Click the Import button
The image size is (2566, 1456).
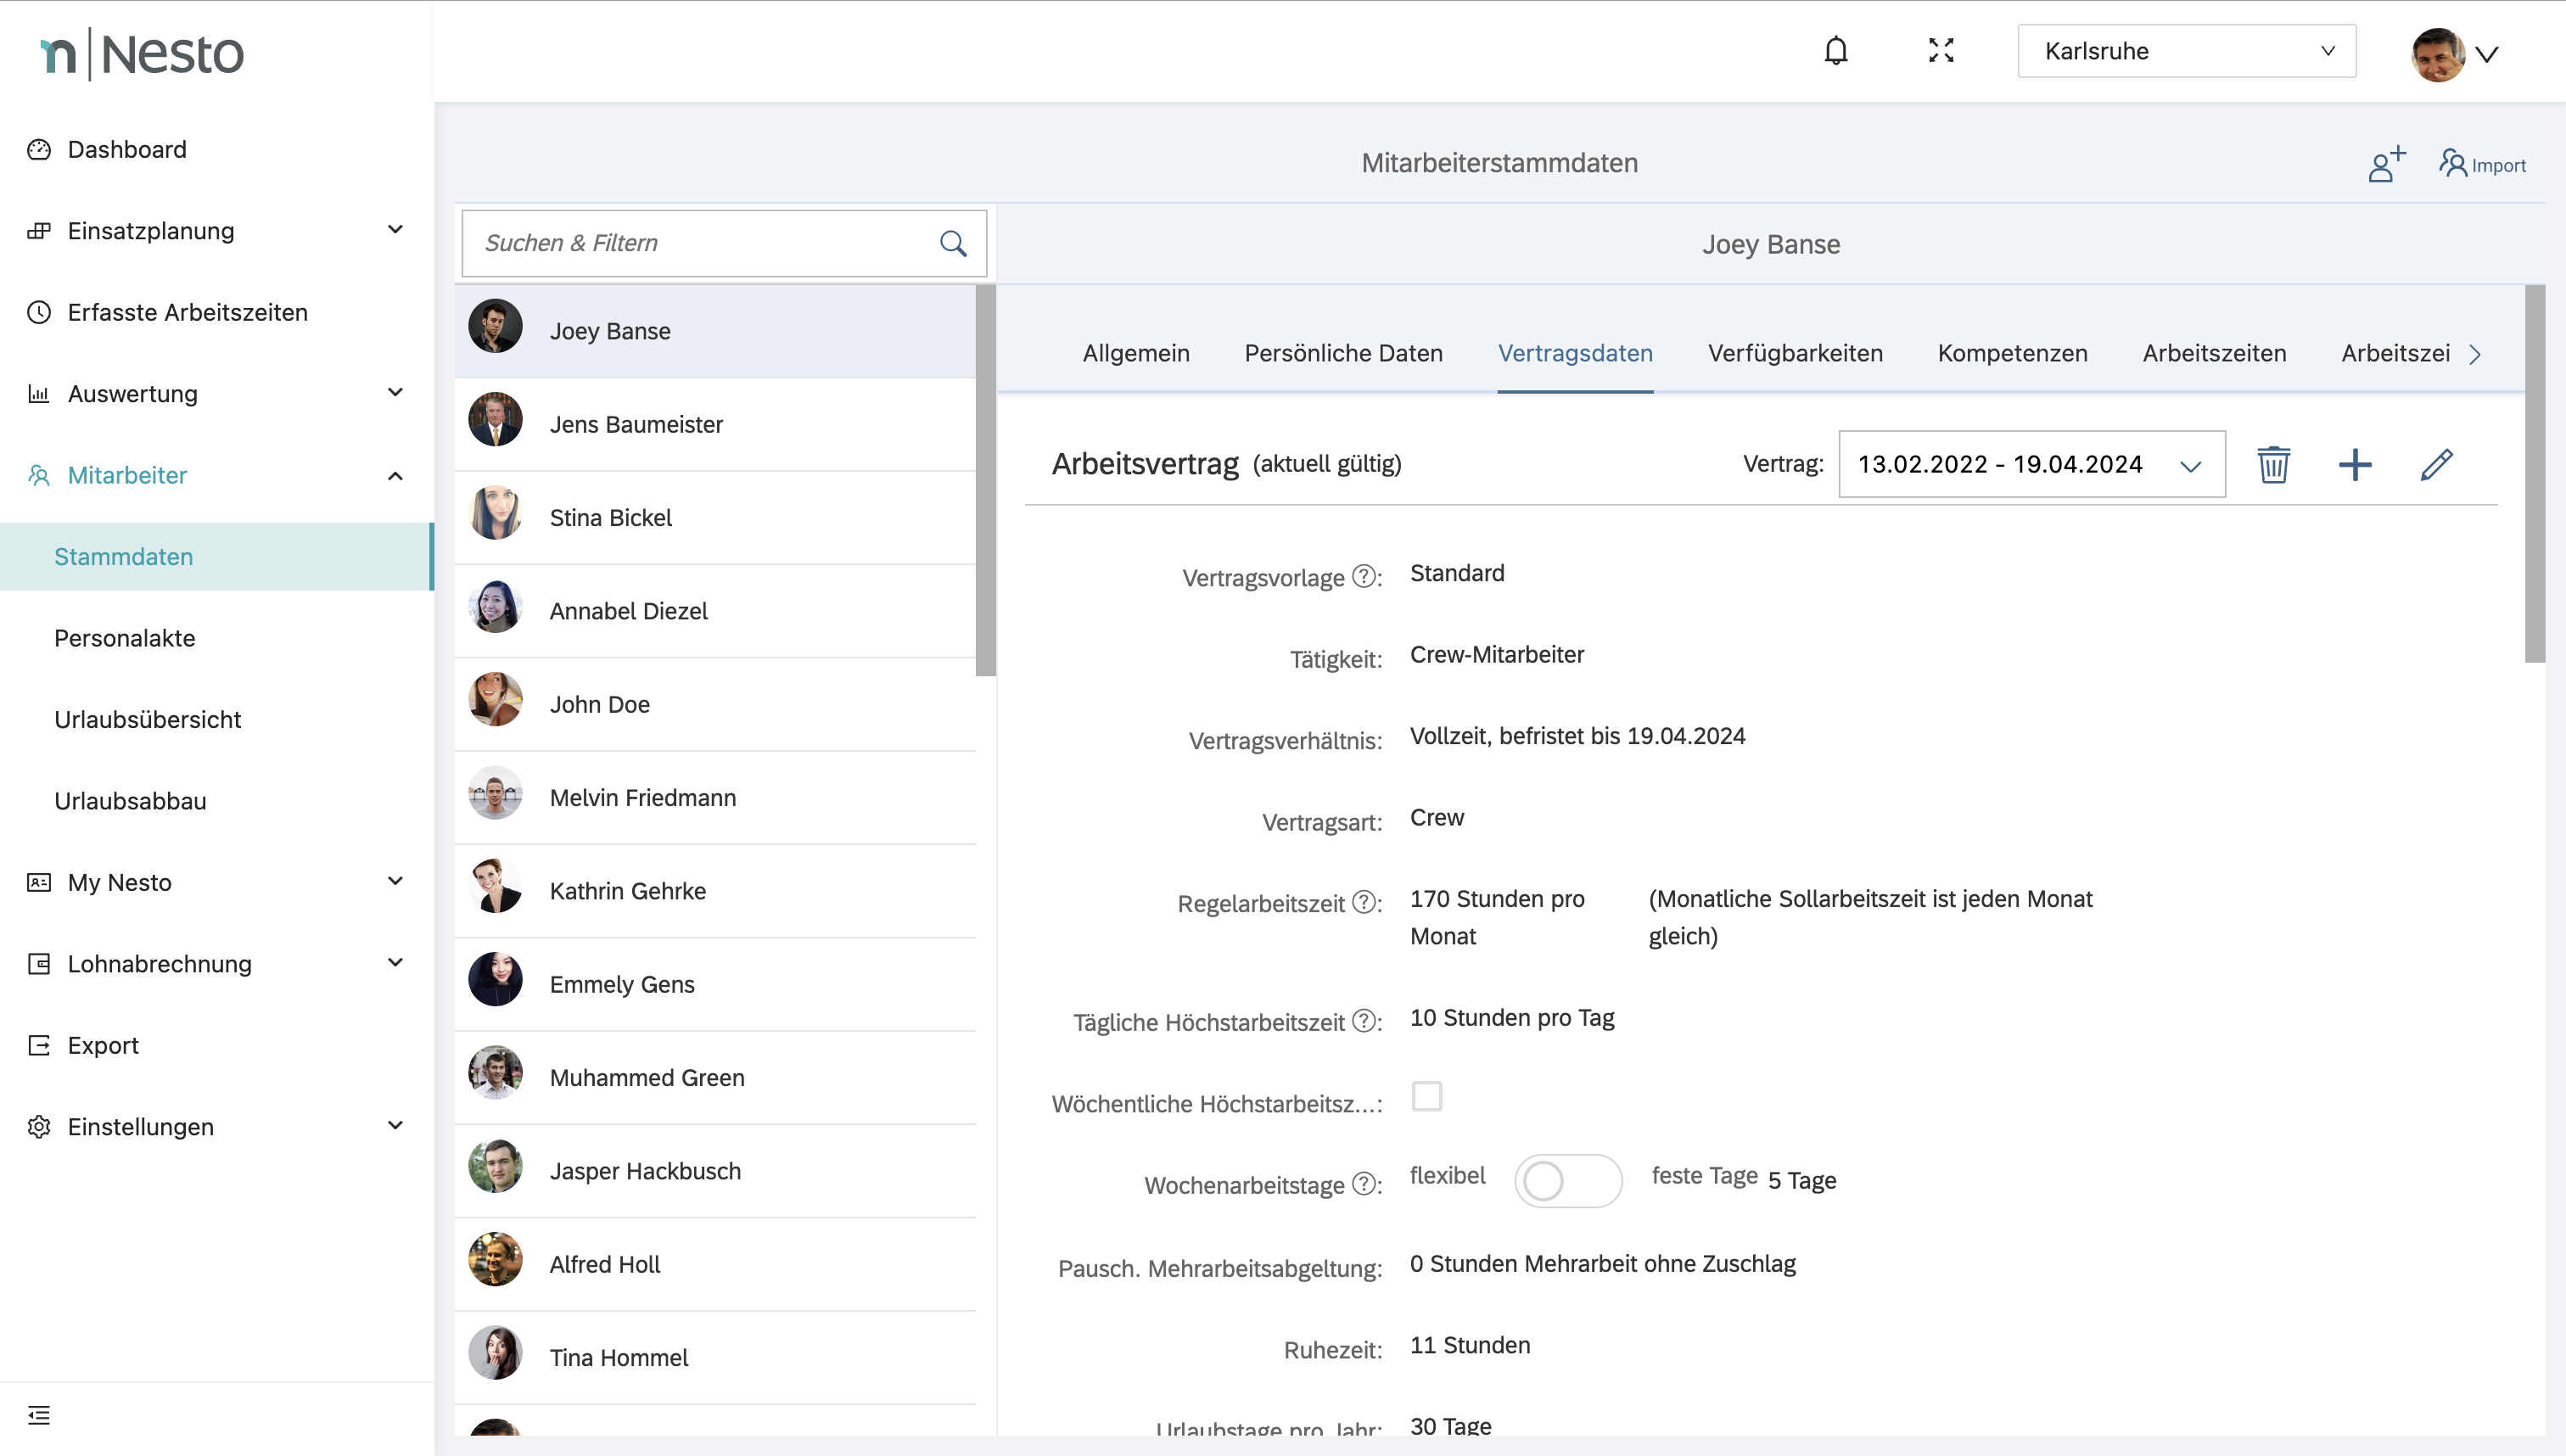pos(2483,164)
